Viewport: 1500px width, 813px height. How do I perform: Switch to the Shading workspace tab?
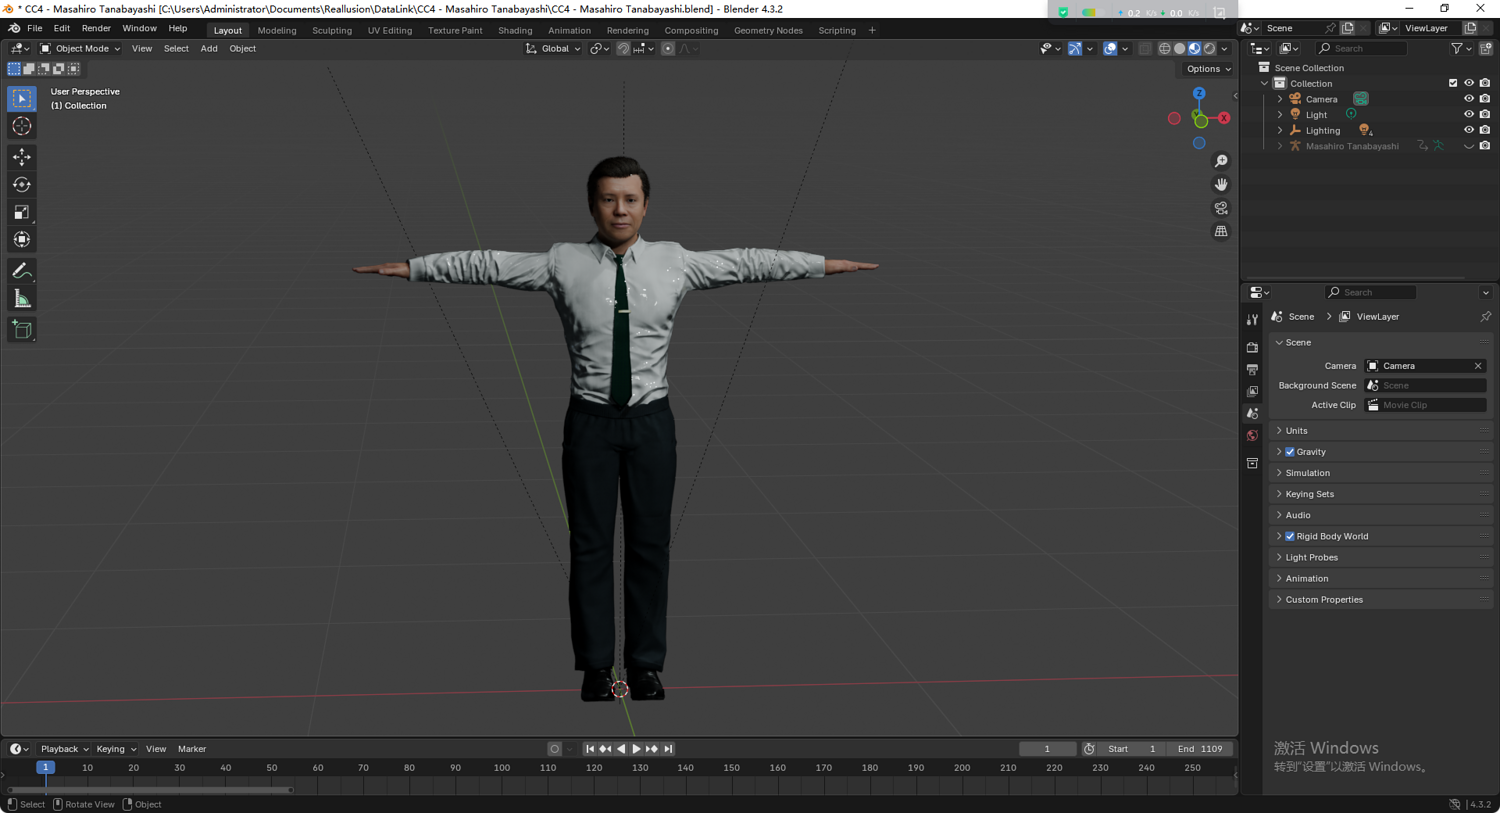(515, 30)
